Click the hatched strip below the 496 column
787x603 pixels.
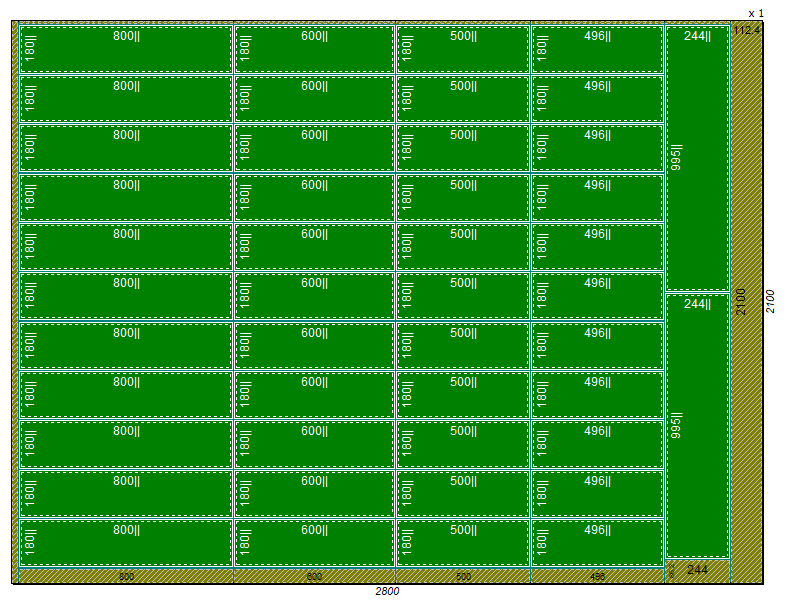click(597, 576)
